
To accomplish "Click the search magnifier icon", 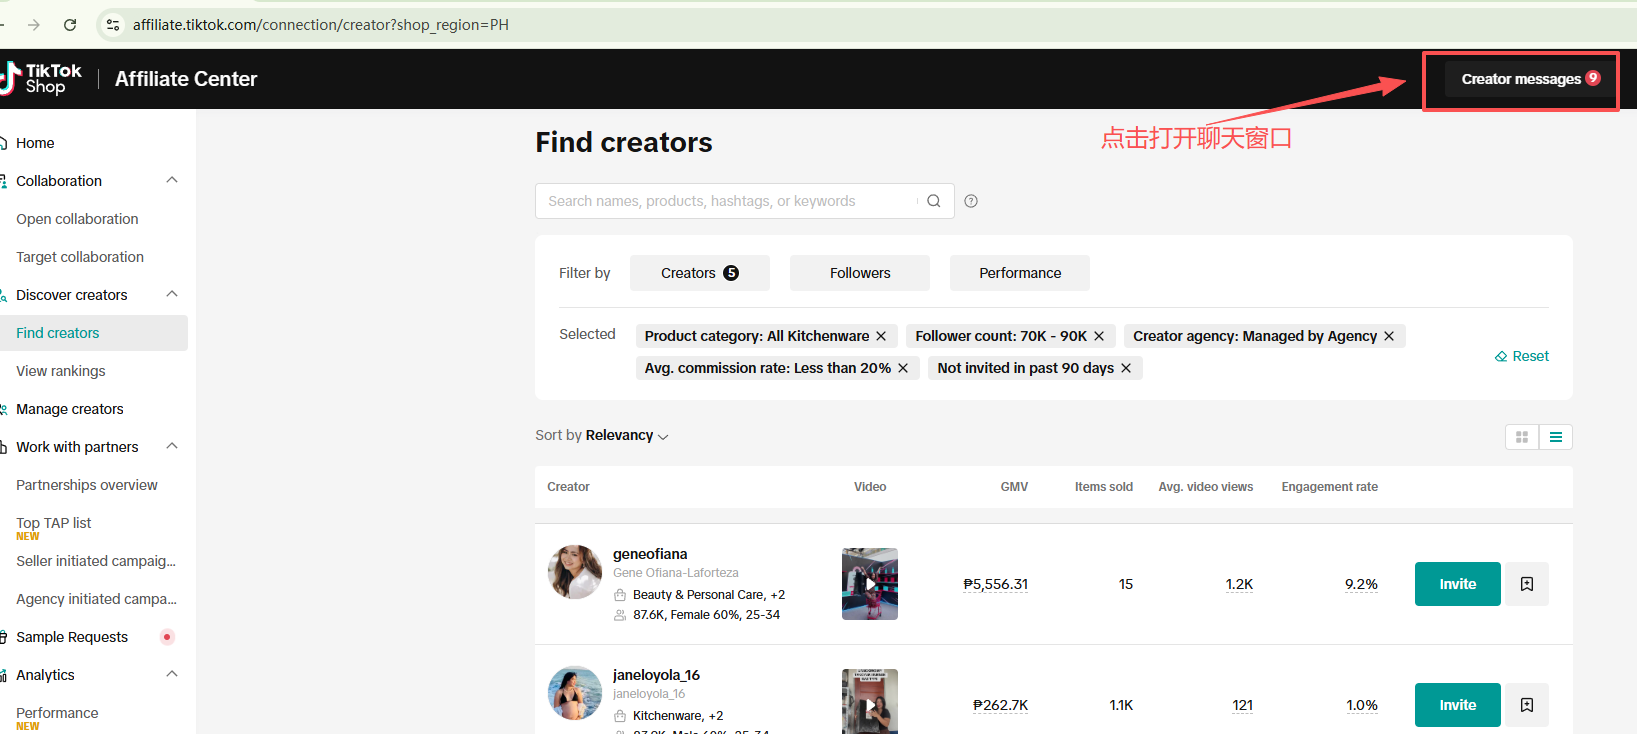I will [933, 201].
